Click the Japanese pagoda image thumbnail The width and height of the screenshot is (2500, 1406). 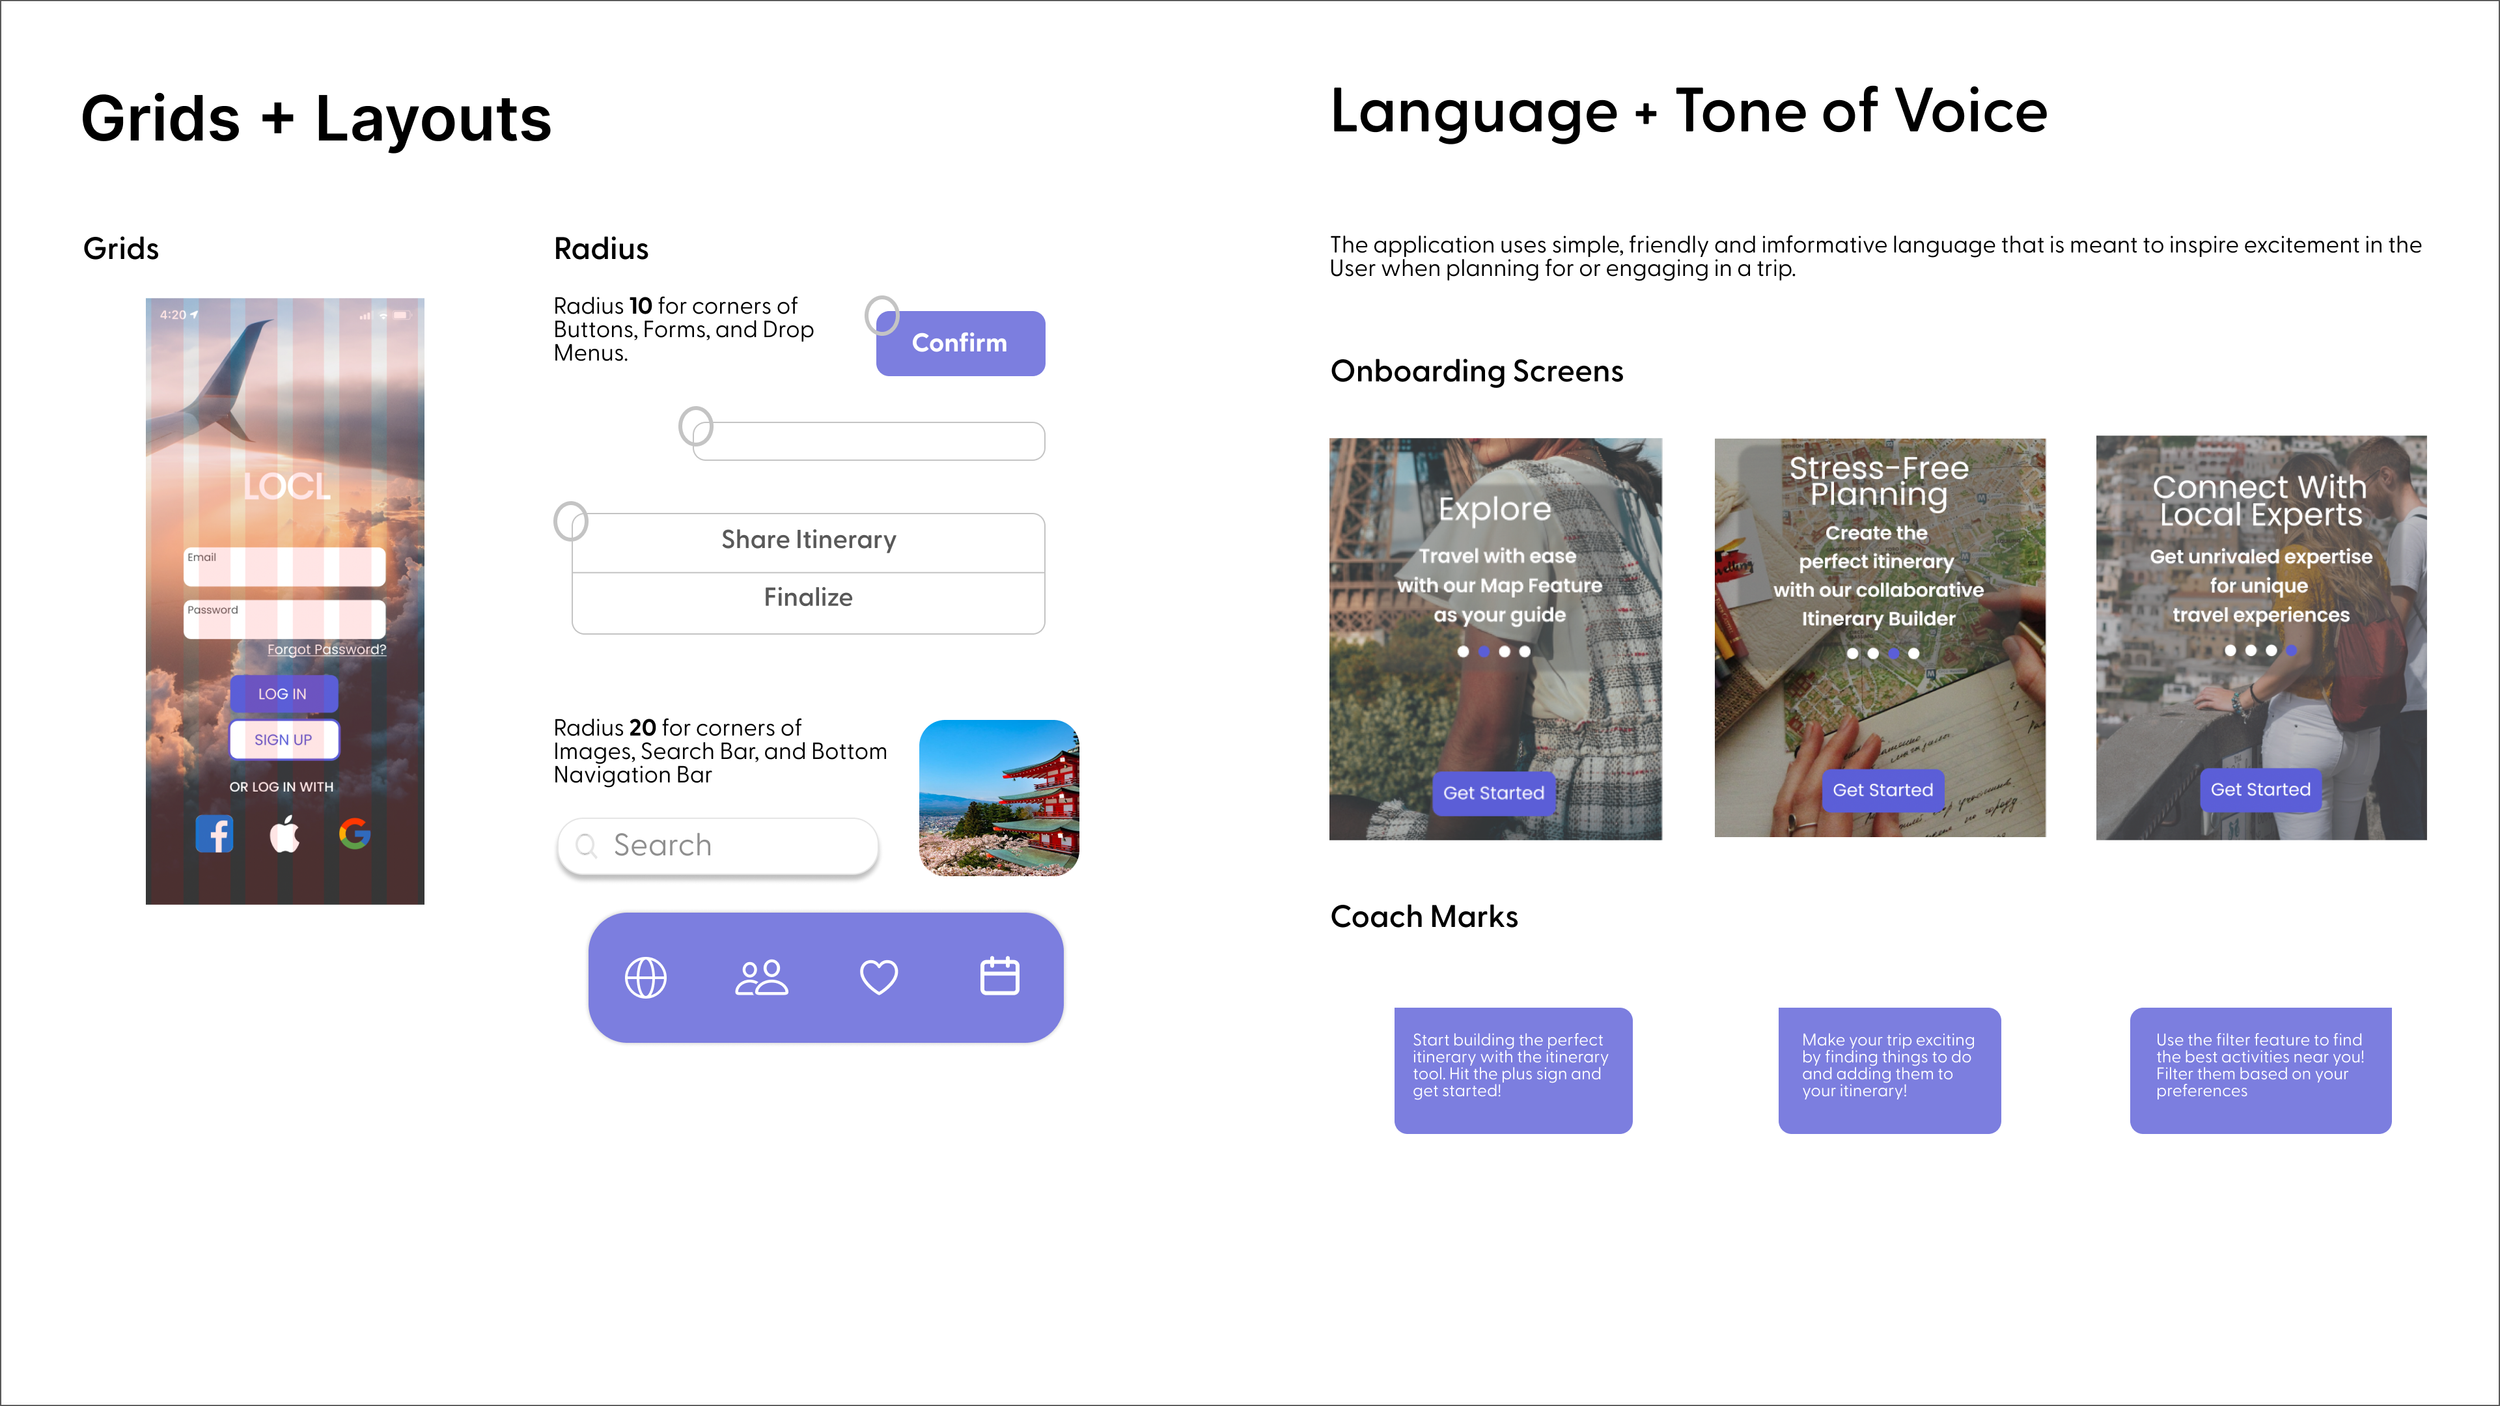999,798
